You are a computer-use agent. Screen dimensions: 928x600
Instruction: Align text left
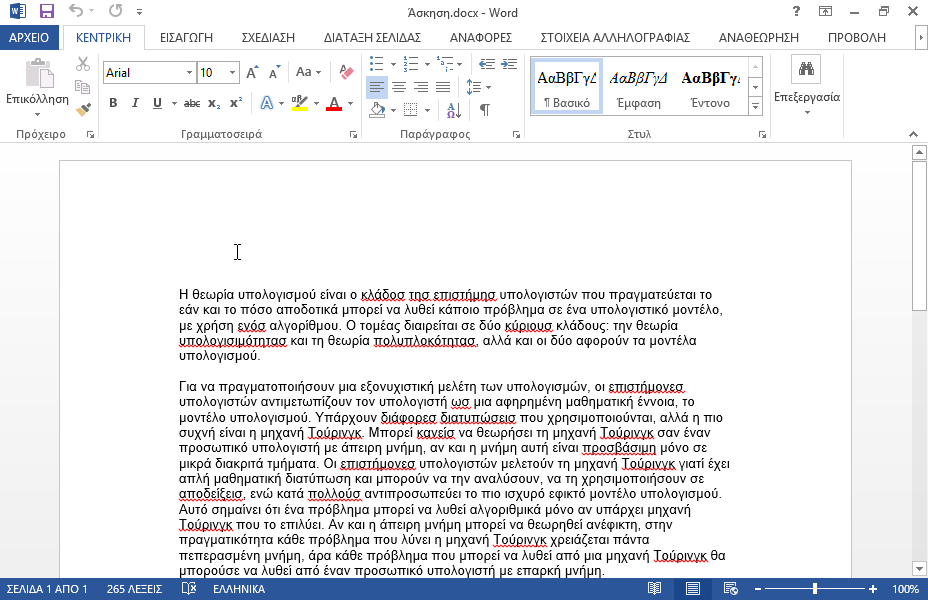click(376, 88)
